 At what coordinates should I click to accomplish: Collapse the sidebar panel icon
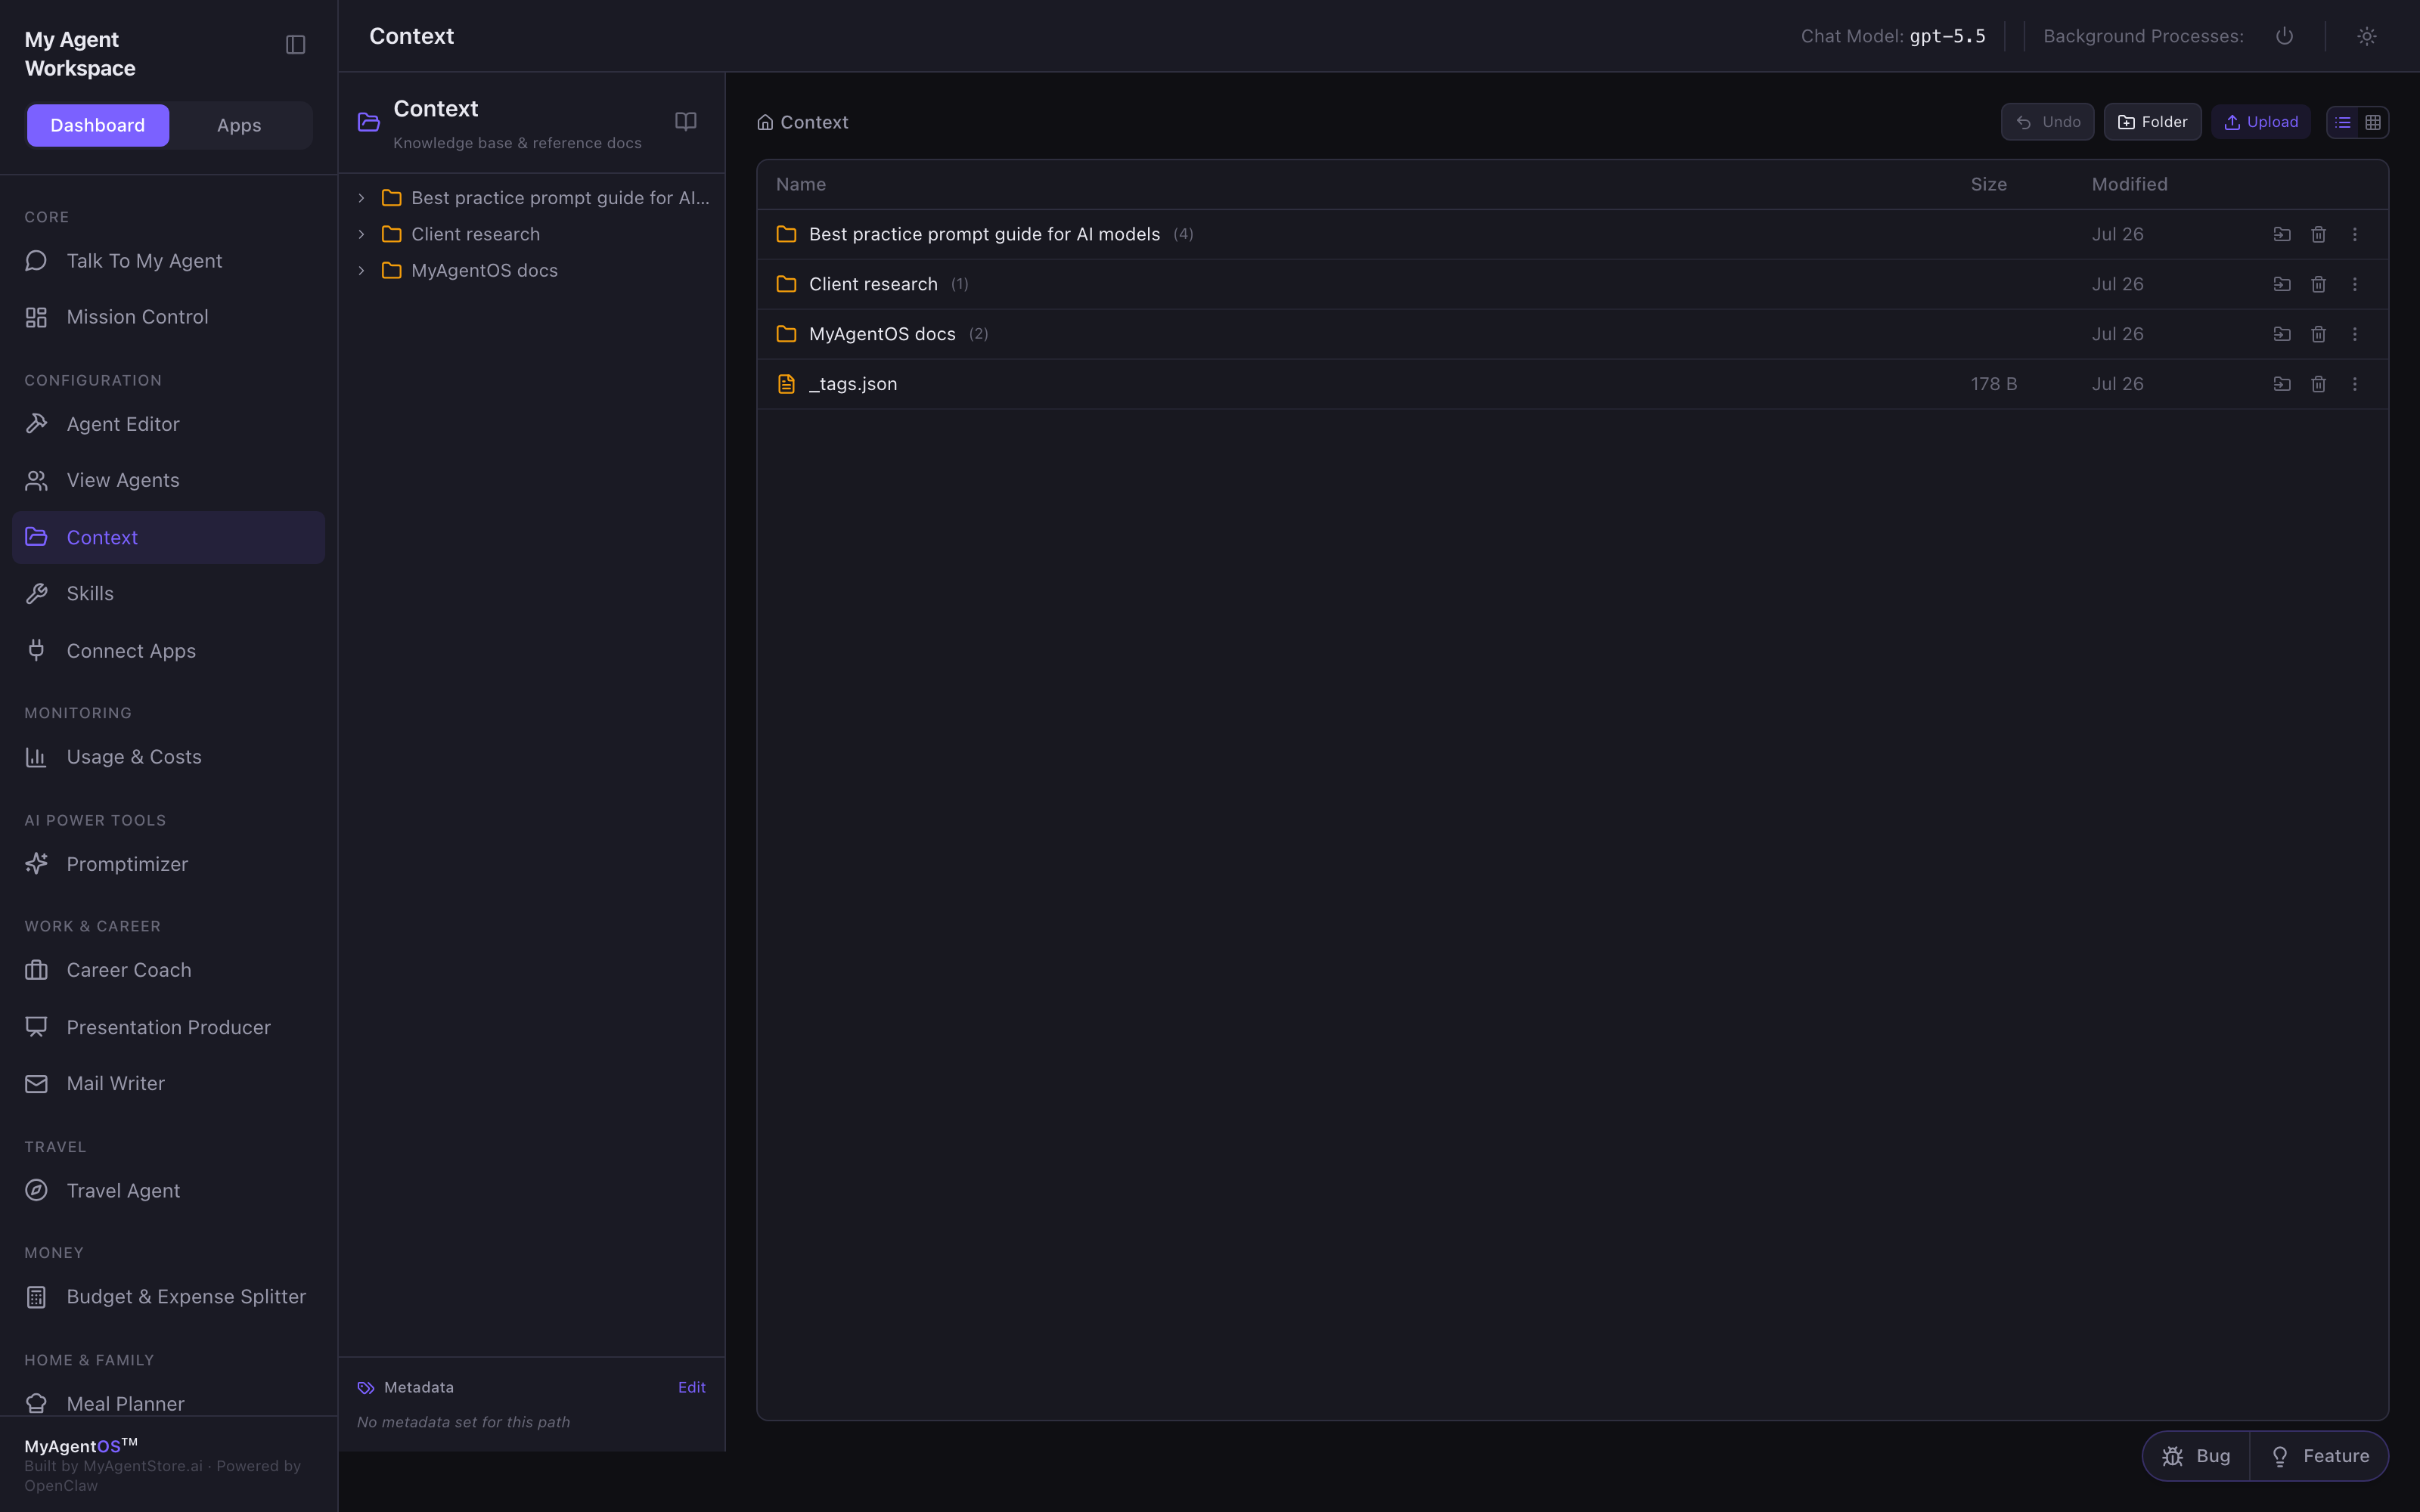point(295,45)
